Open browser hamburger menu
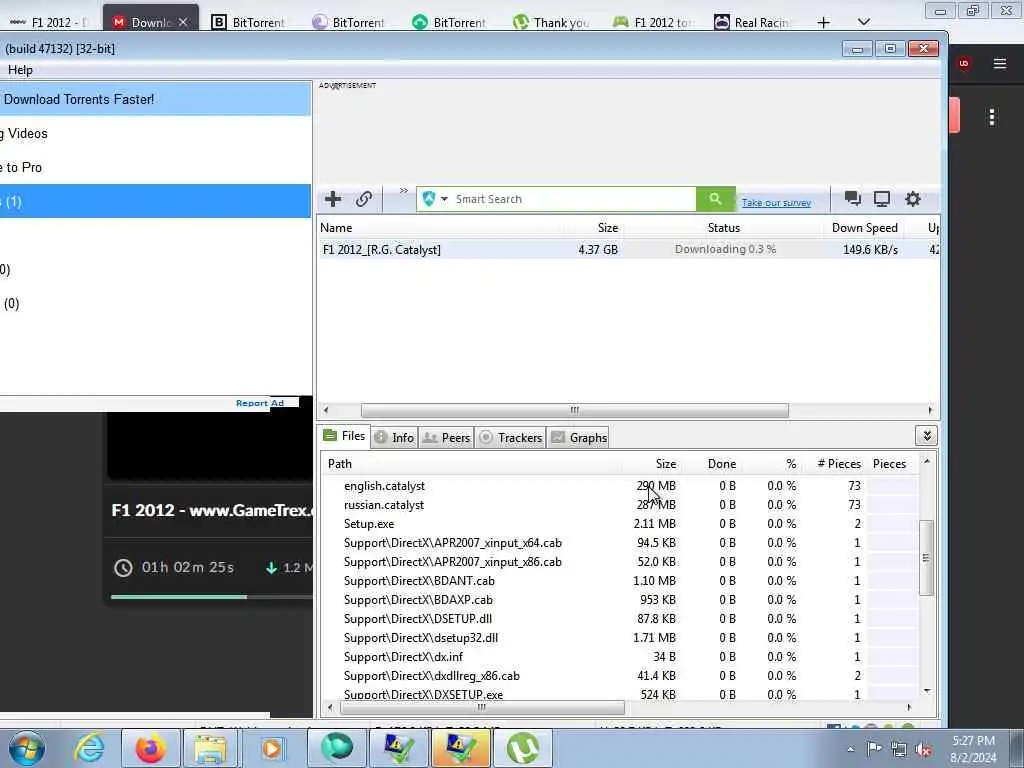The height and width of the screenshot is (768, 1024). [1000, 63]
